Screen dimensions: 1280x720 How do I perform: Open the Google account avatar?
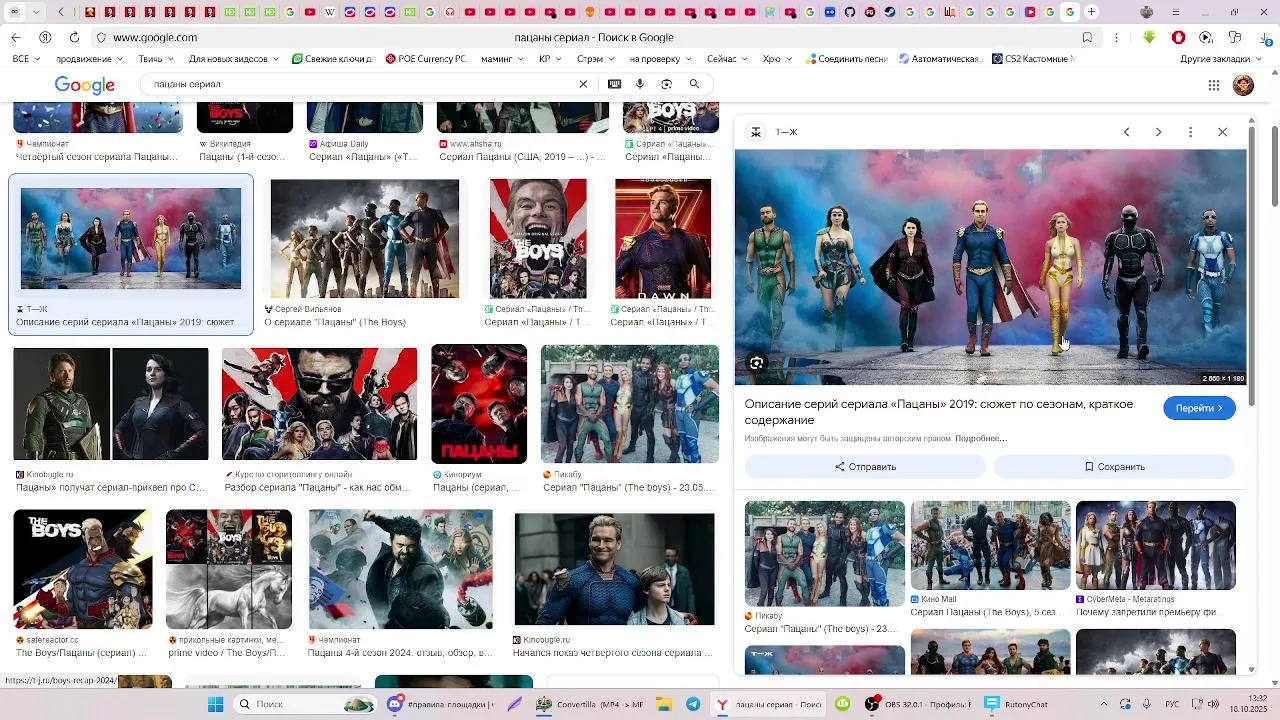[1243, 85]
